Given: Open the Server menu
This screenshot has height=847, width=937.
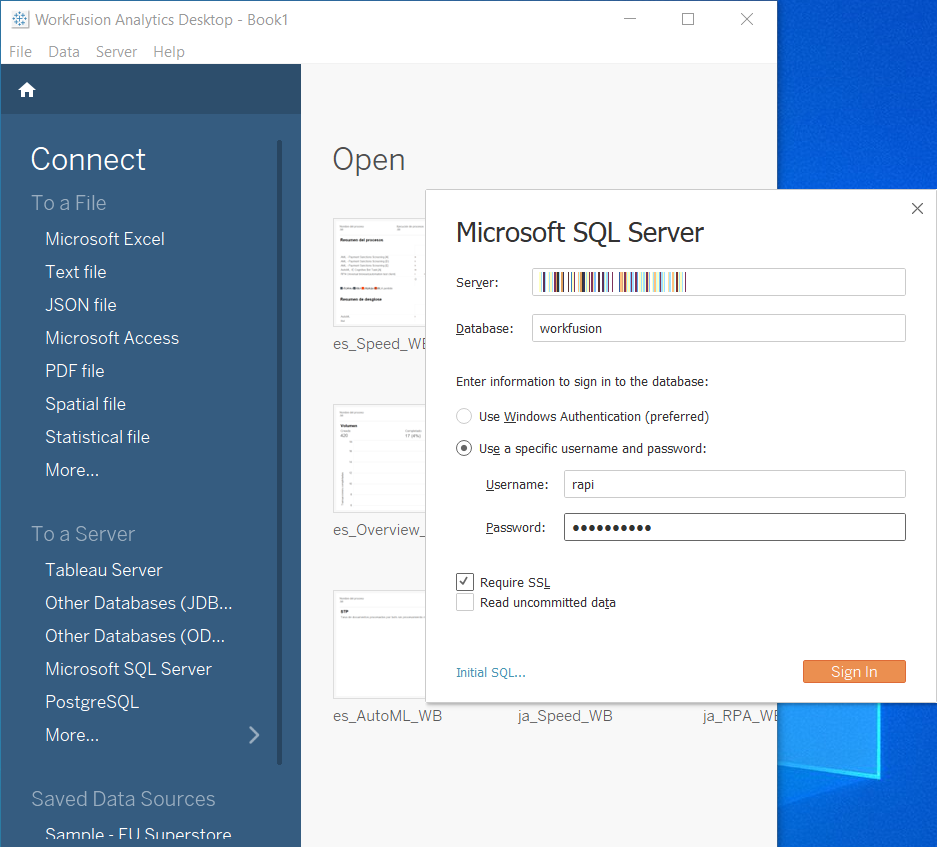Looking at the screenshot, I should pyautogui.click(x=117, y=52).
